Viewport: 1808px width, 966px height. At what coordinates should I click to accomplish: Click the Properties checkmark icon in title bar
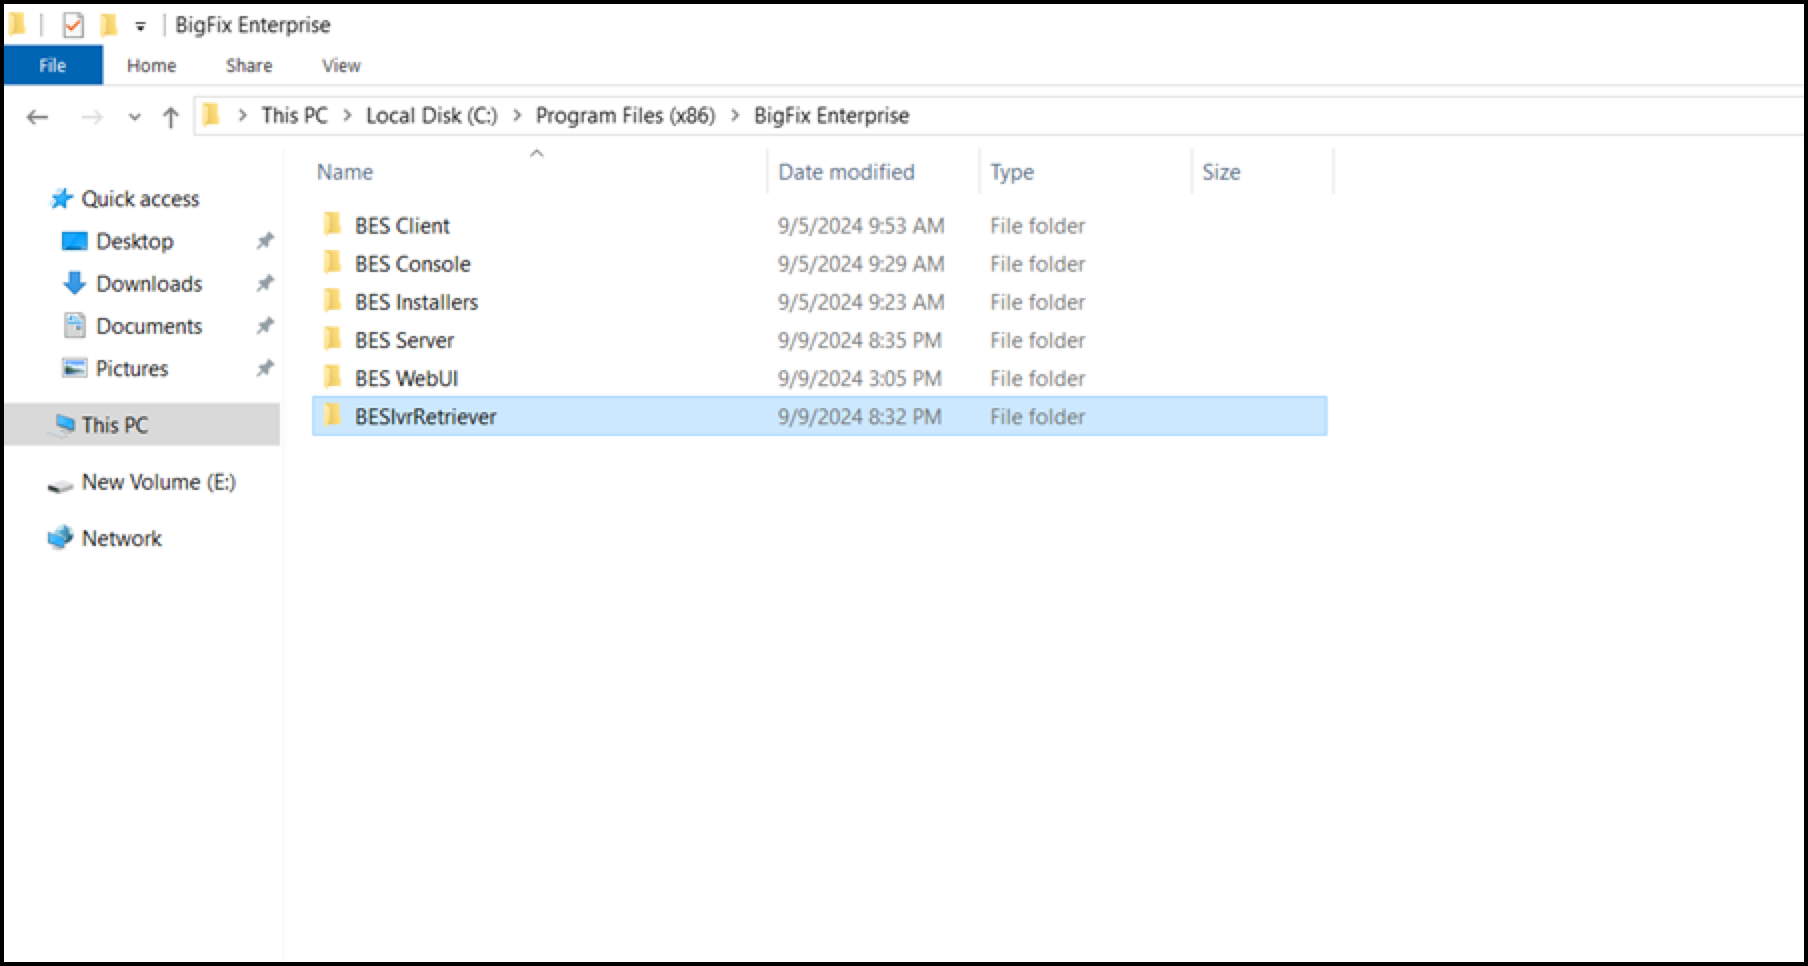73,24
